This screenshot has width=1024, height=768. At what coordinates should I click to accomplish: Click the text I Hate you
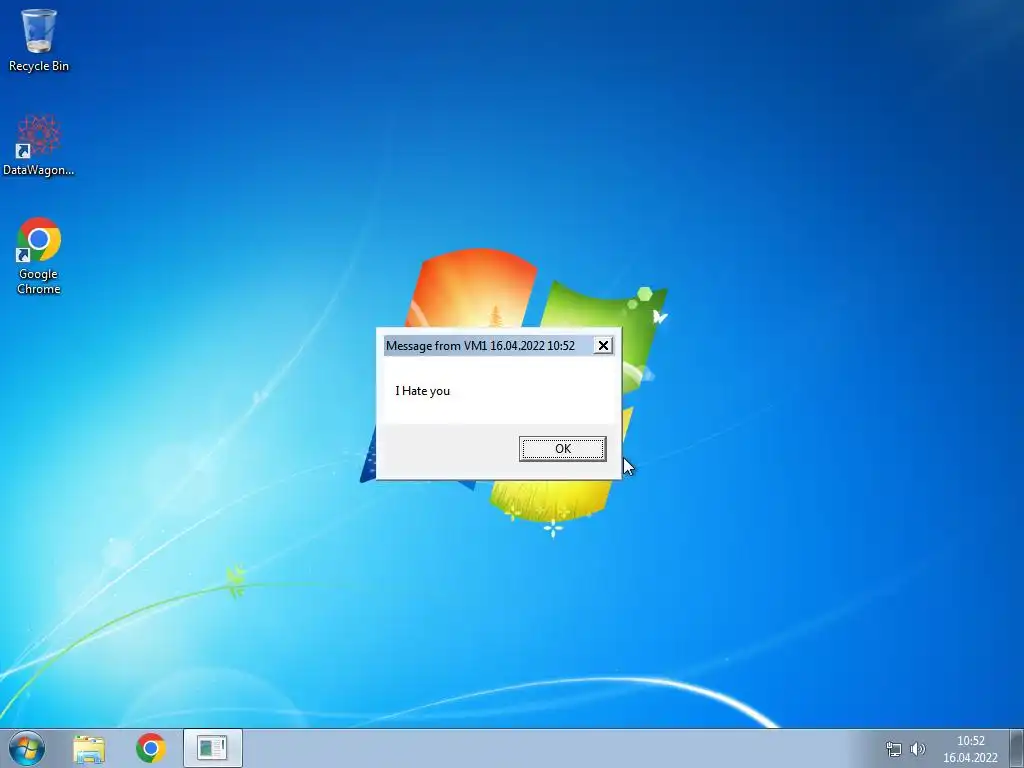tap(423, 391)
